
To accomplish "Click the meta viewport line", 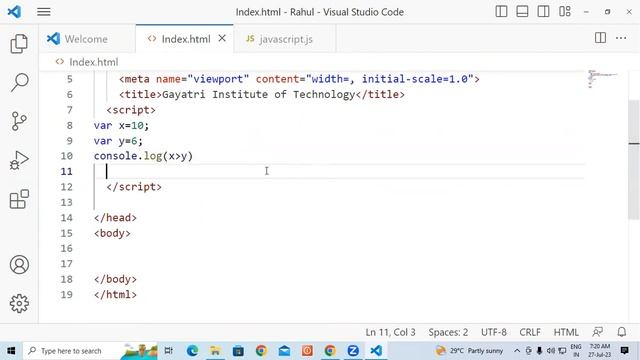I will [299, 79].
